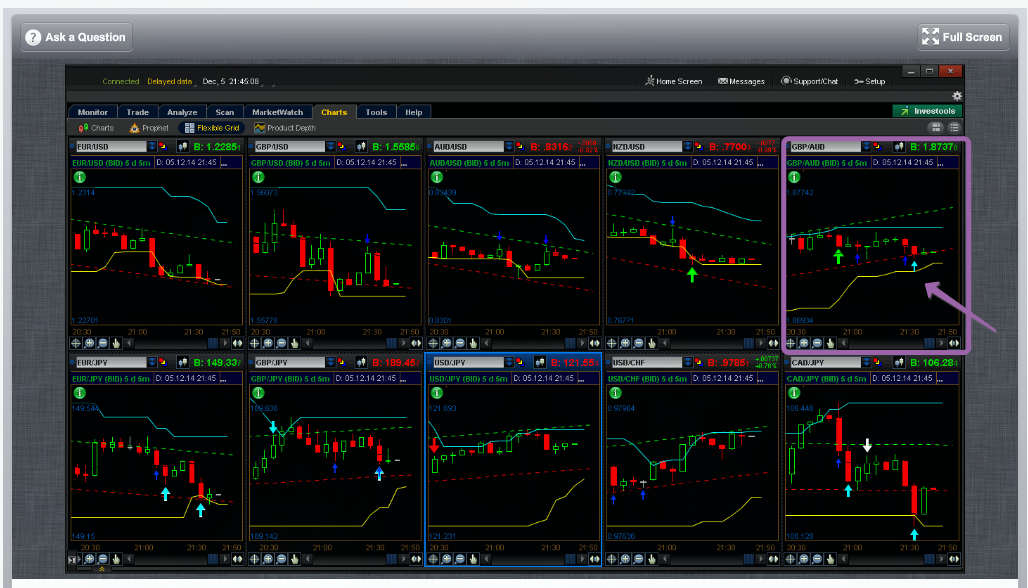Open the gear settings icon below the window controls

click(x=956, y=96)
